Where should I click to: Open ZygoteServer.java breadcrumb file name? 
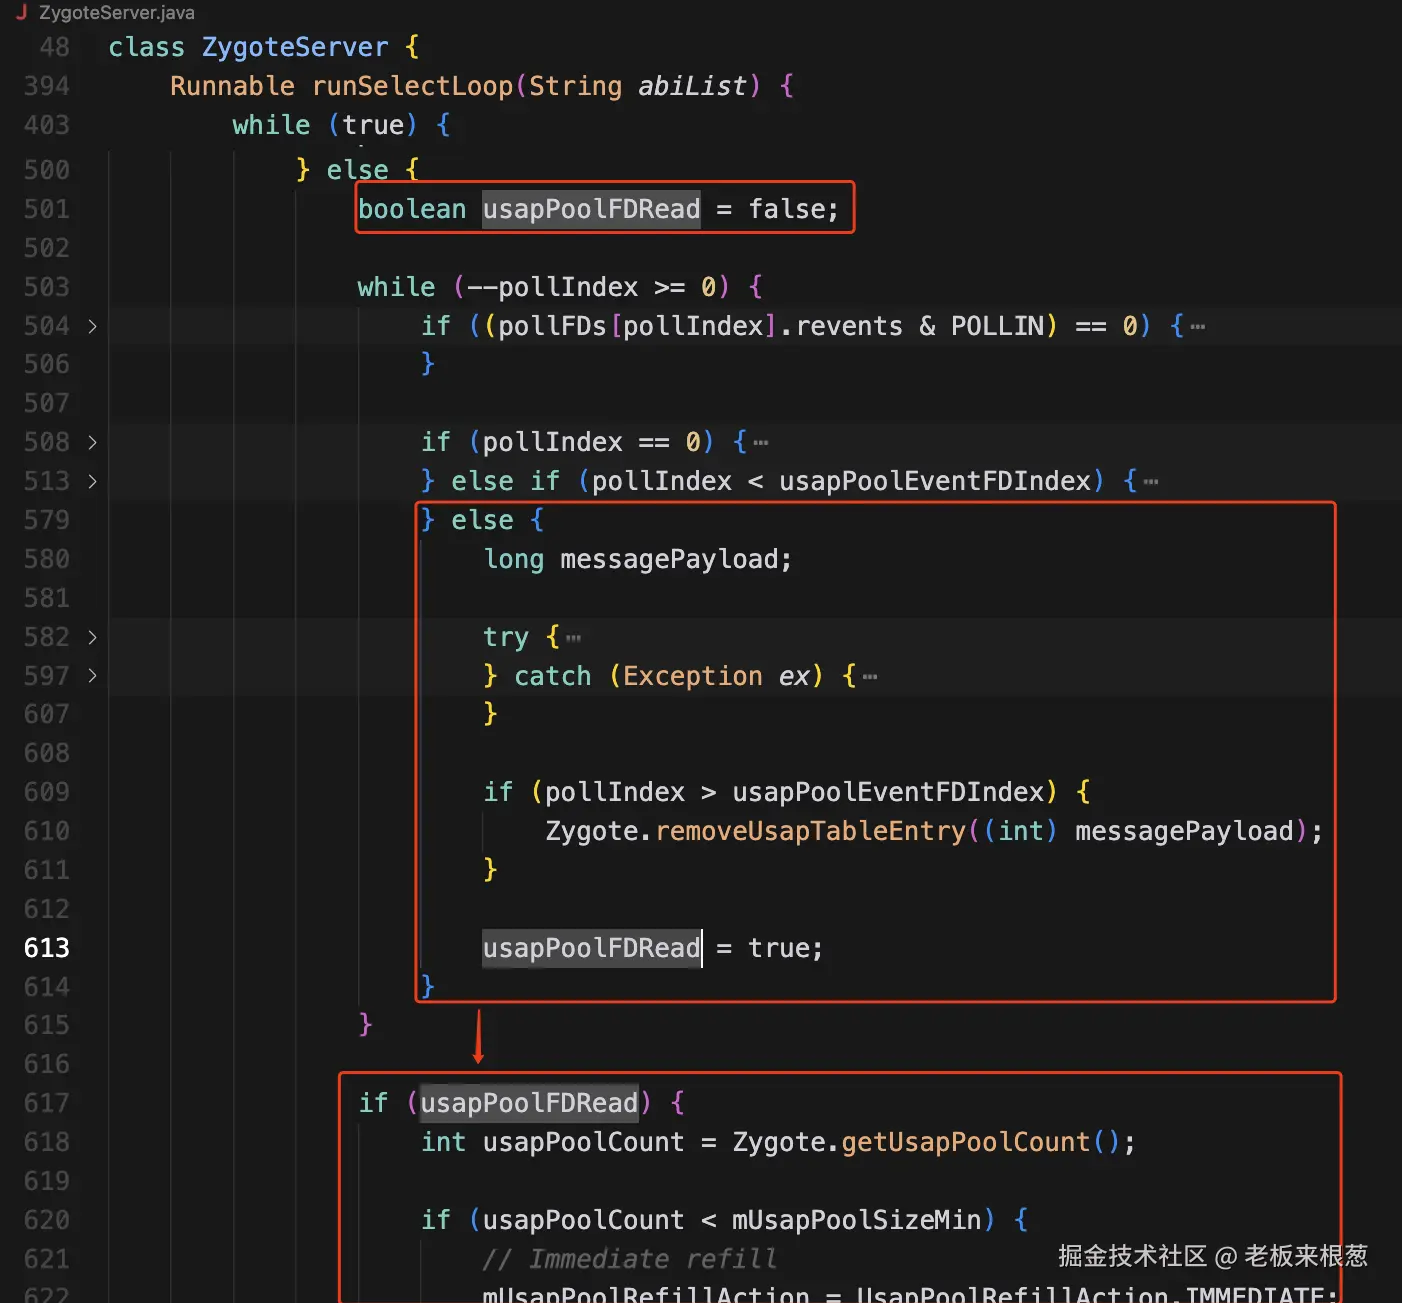point(117,13)
